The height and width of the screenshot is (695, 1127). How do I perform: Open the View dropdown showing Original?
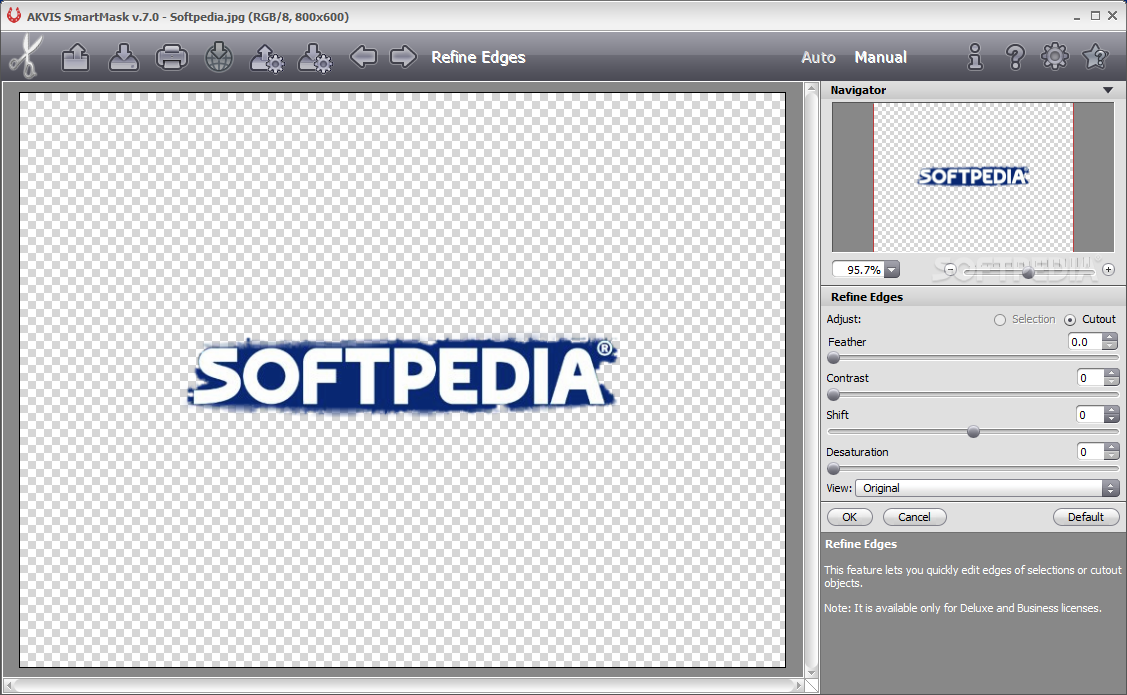pyautogui.click(x=987, y=488)
